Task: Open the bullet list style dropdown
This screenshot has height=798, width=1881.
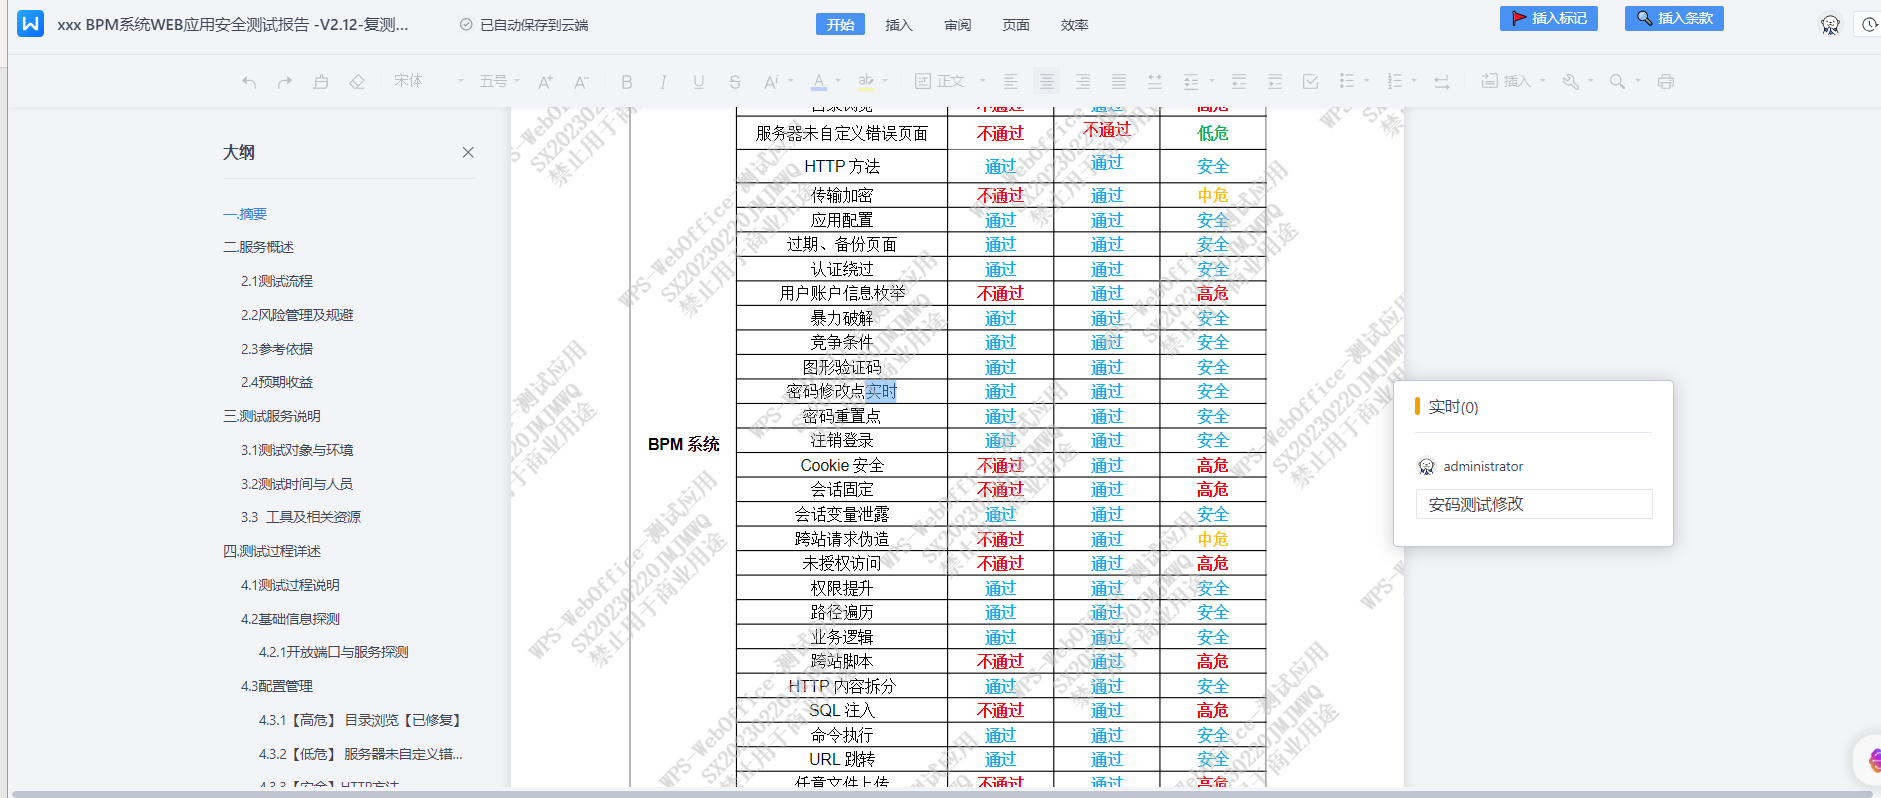Action: click(x=1367, y=81)
